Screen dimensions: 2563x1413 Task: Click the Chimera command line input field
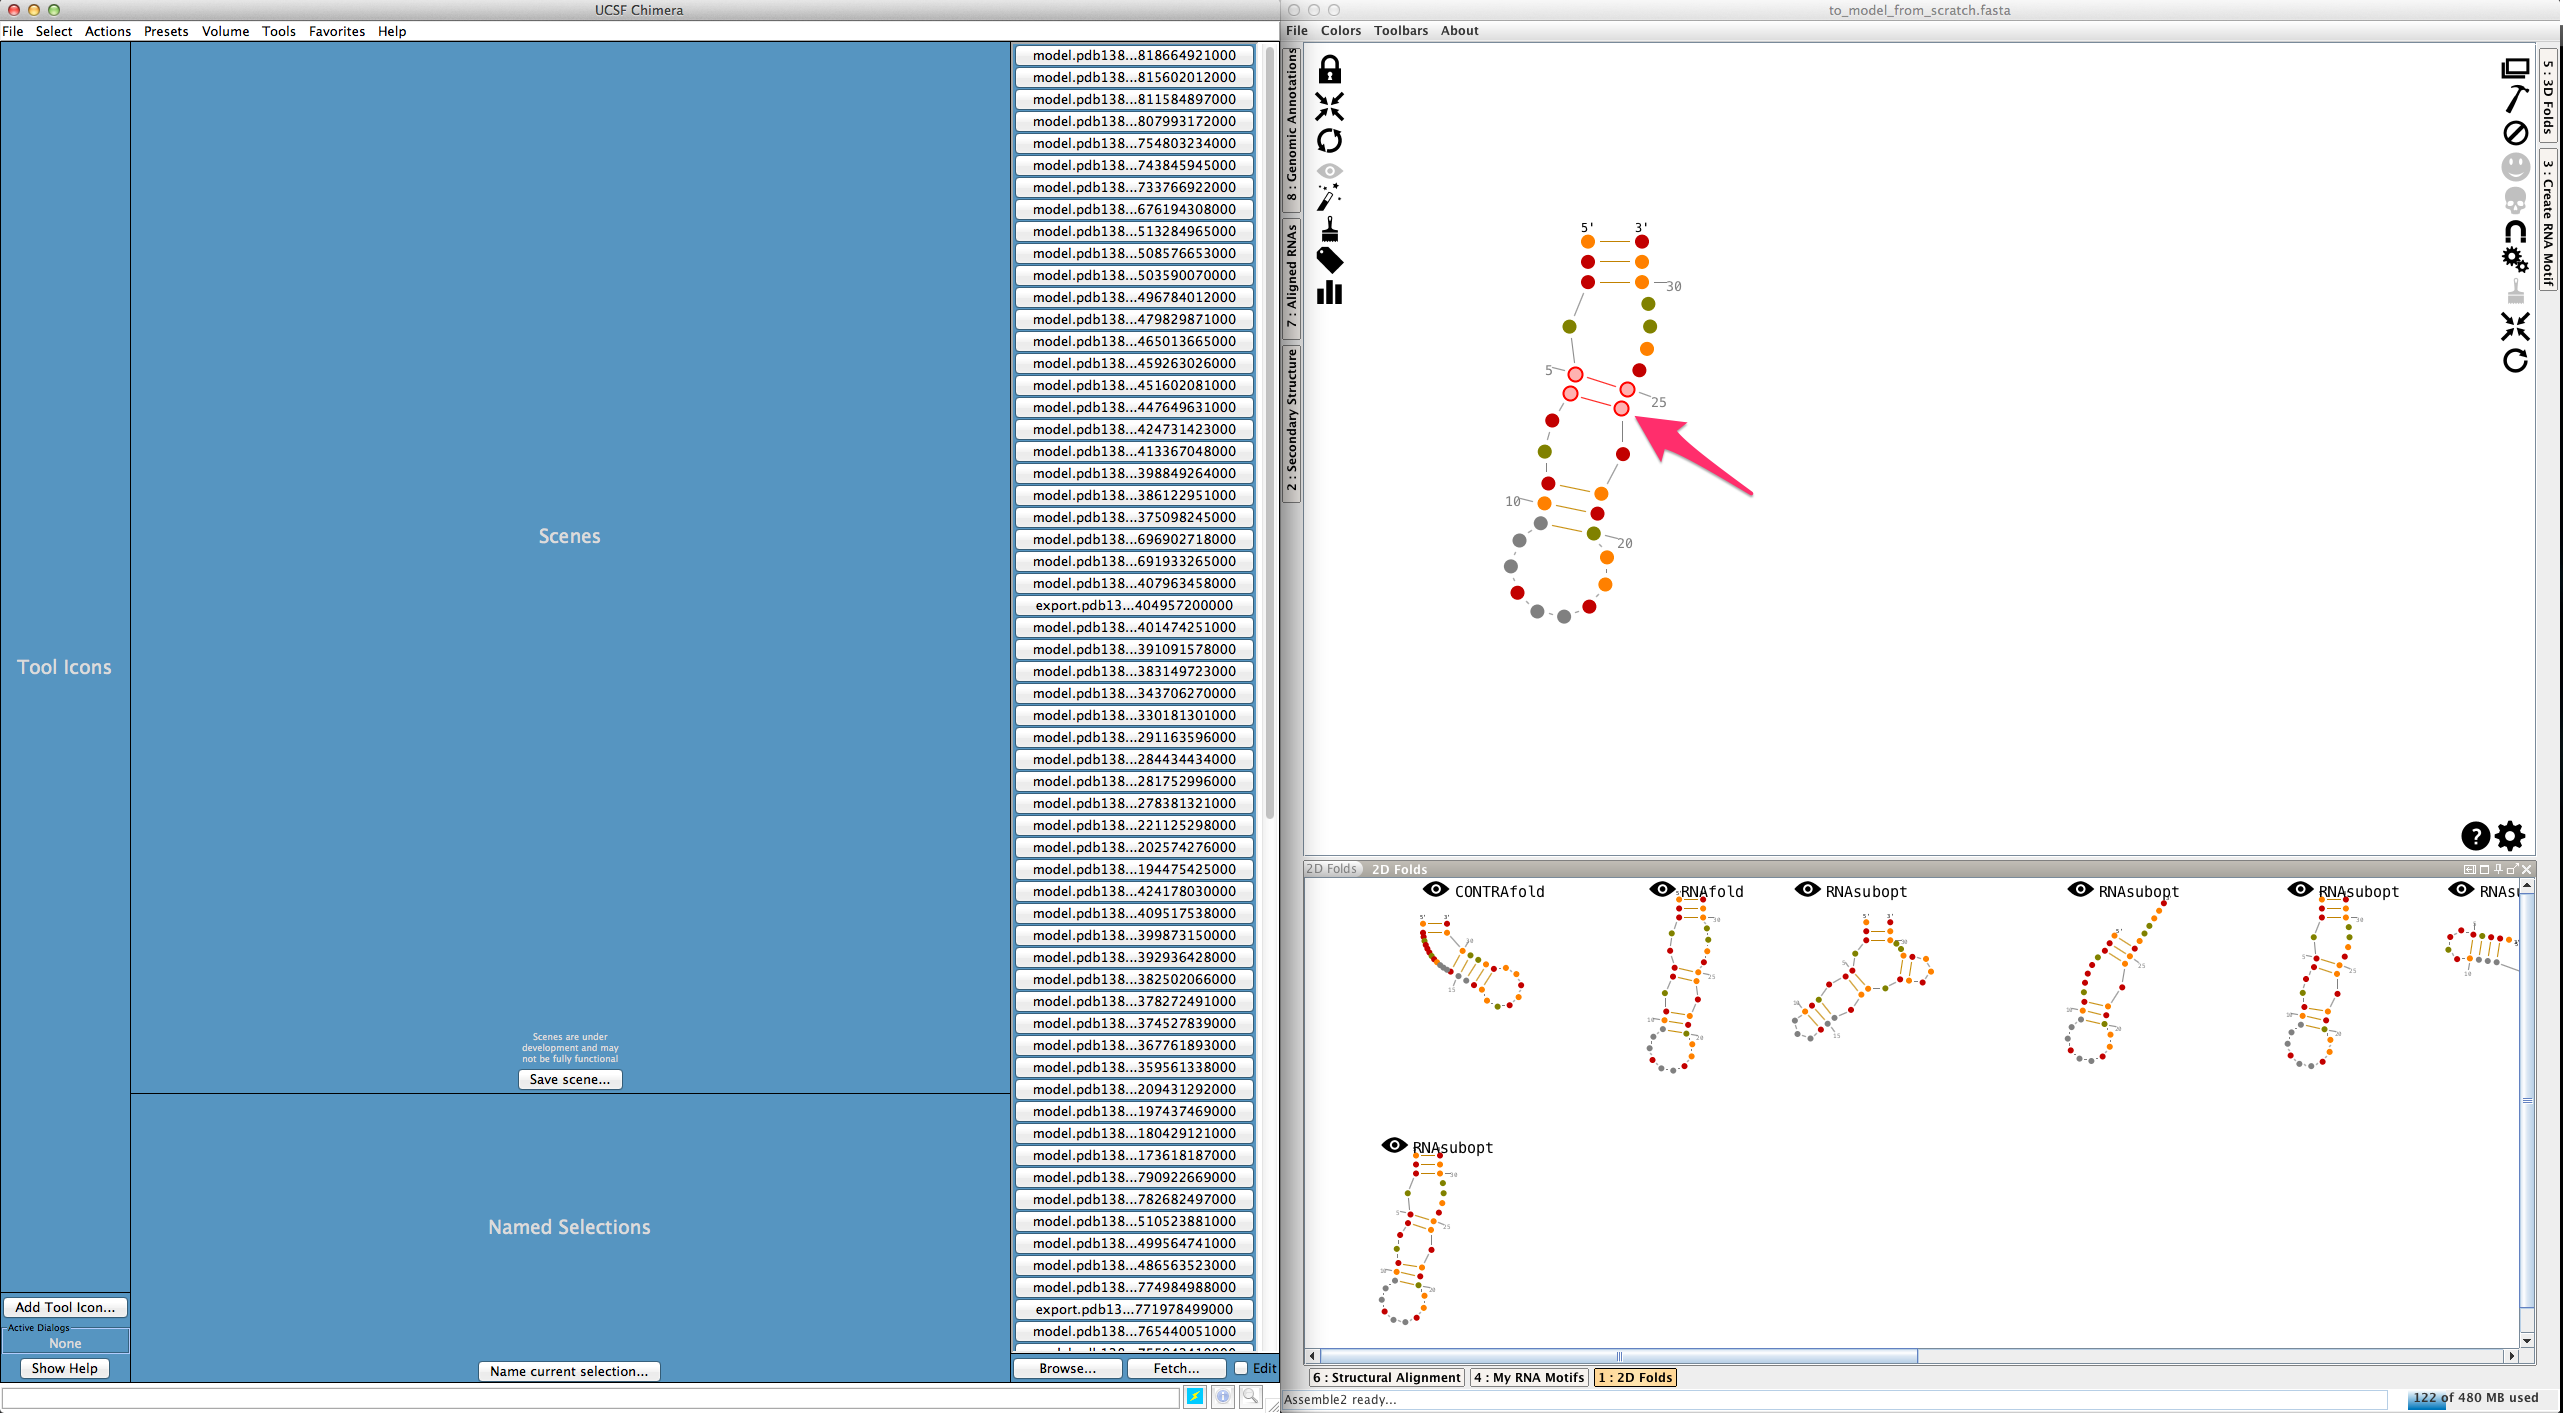coord(590,1397)
